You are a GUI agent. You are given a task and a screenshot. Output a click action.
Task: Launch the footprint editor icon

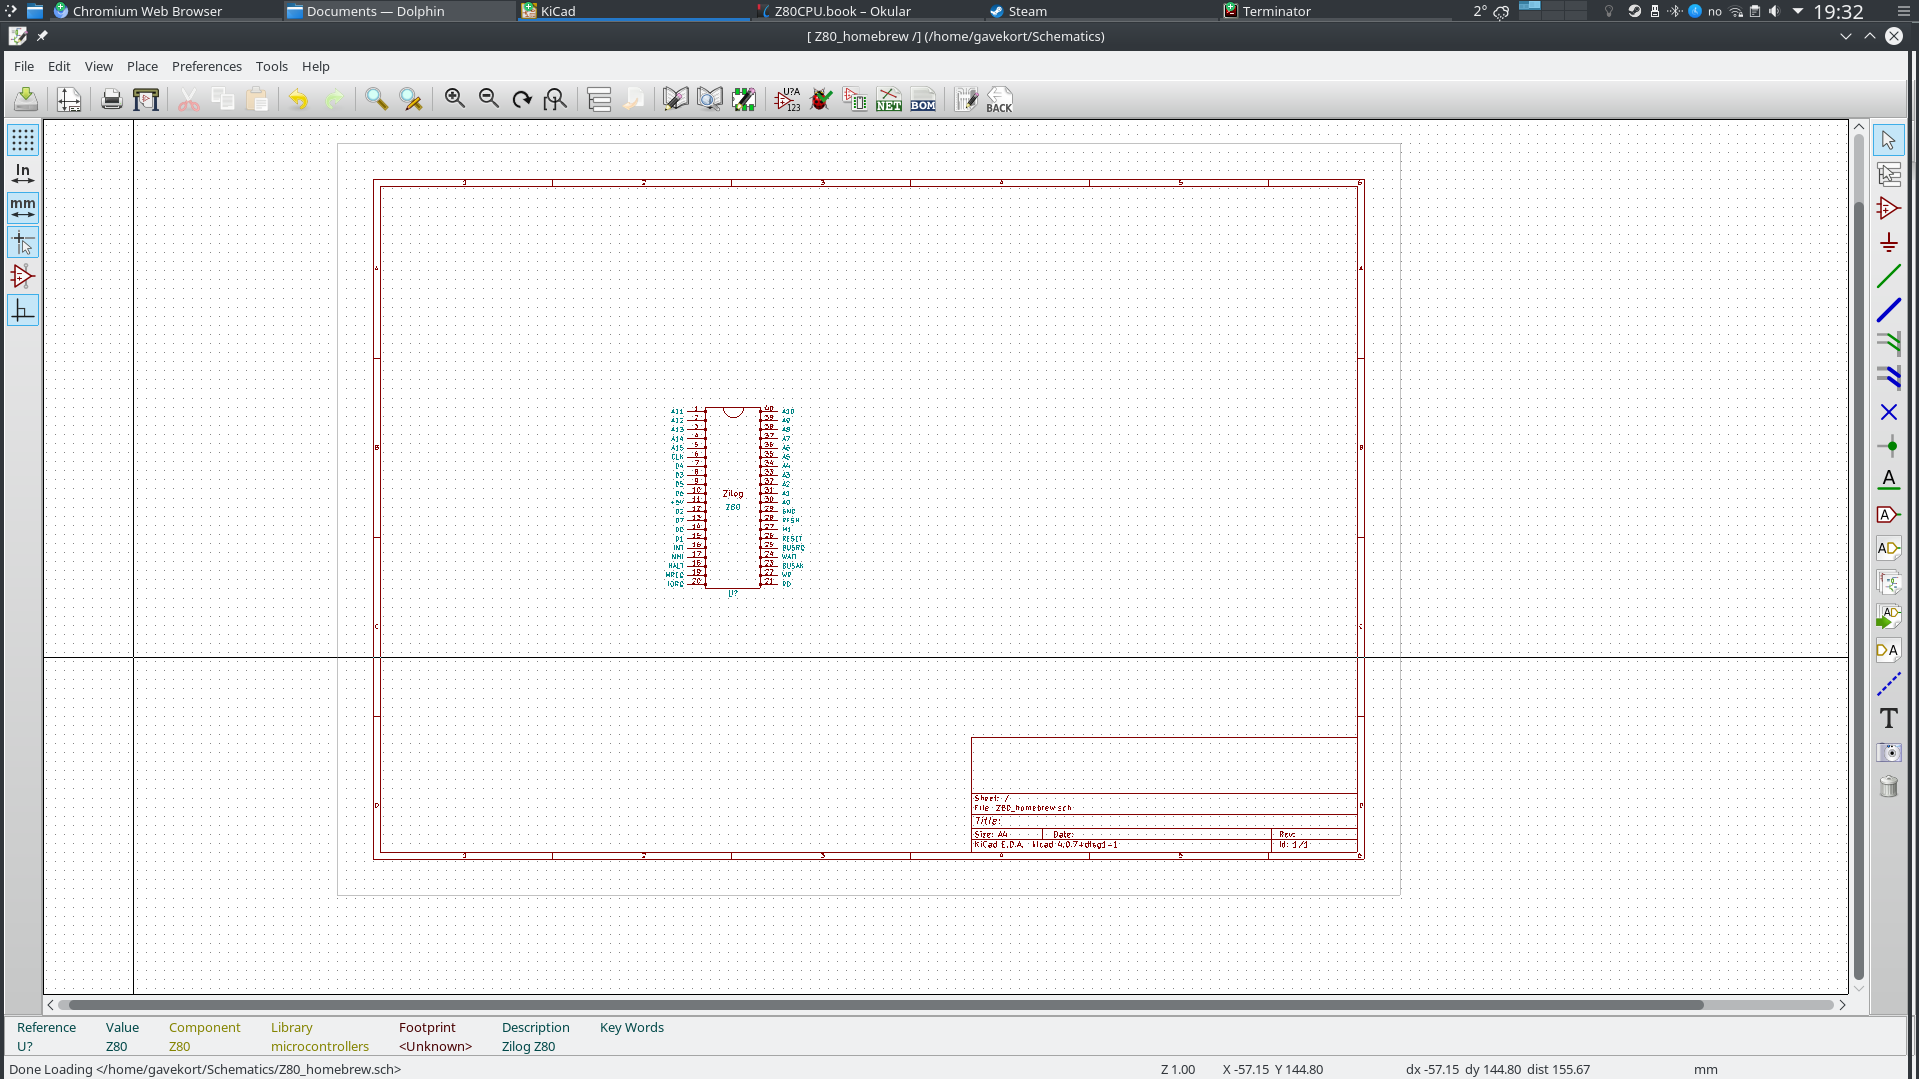744,99
